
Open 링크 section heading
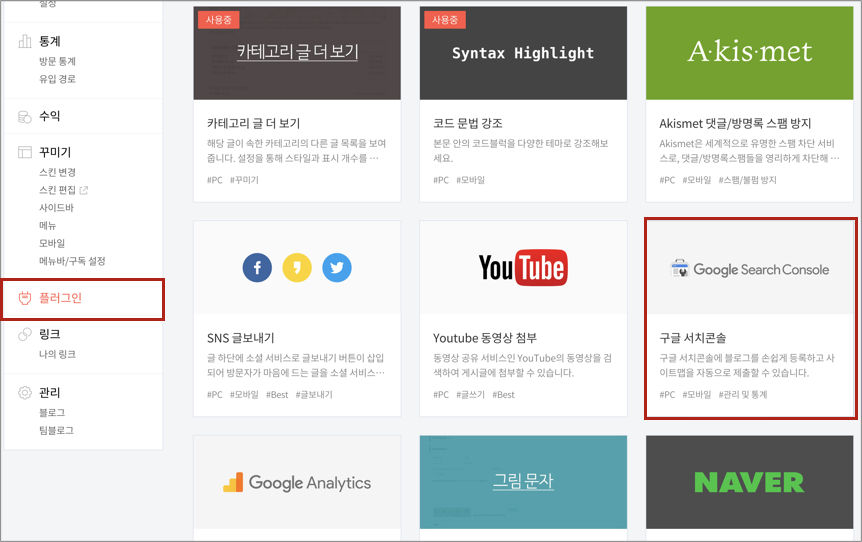pyautogui.click(x=49, y=334)
